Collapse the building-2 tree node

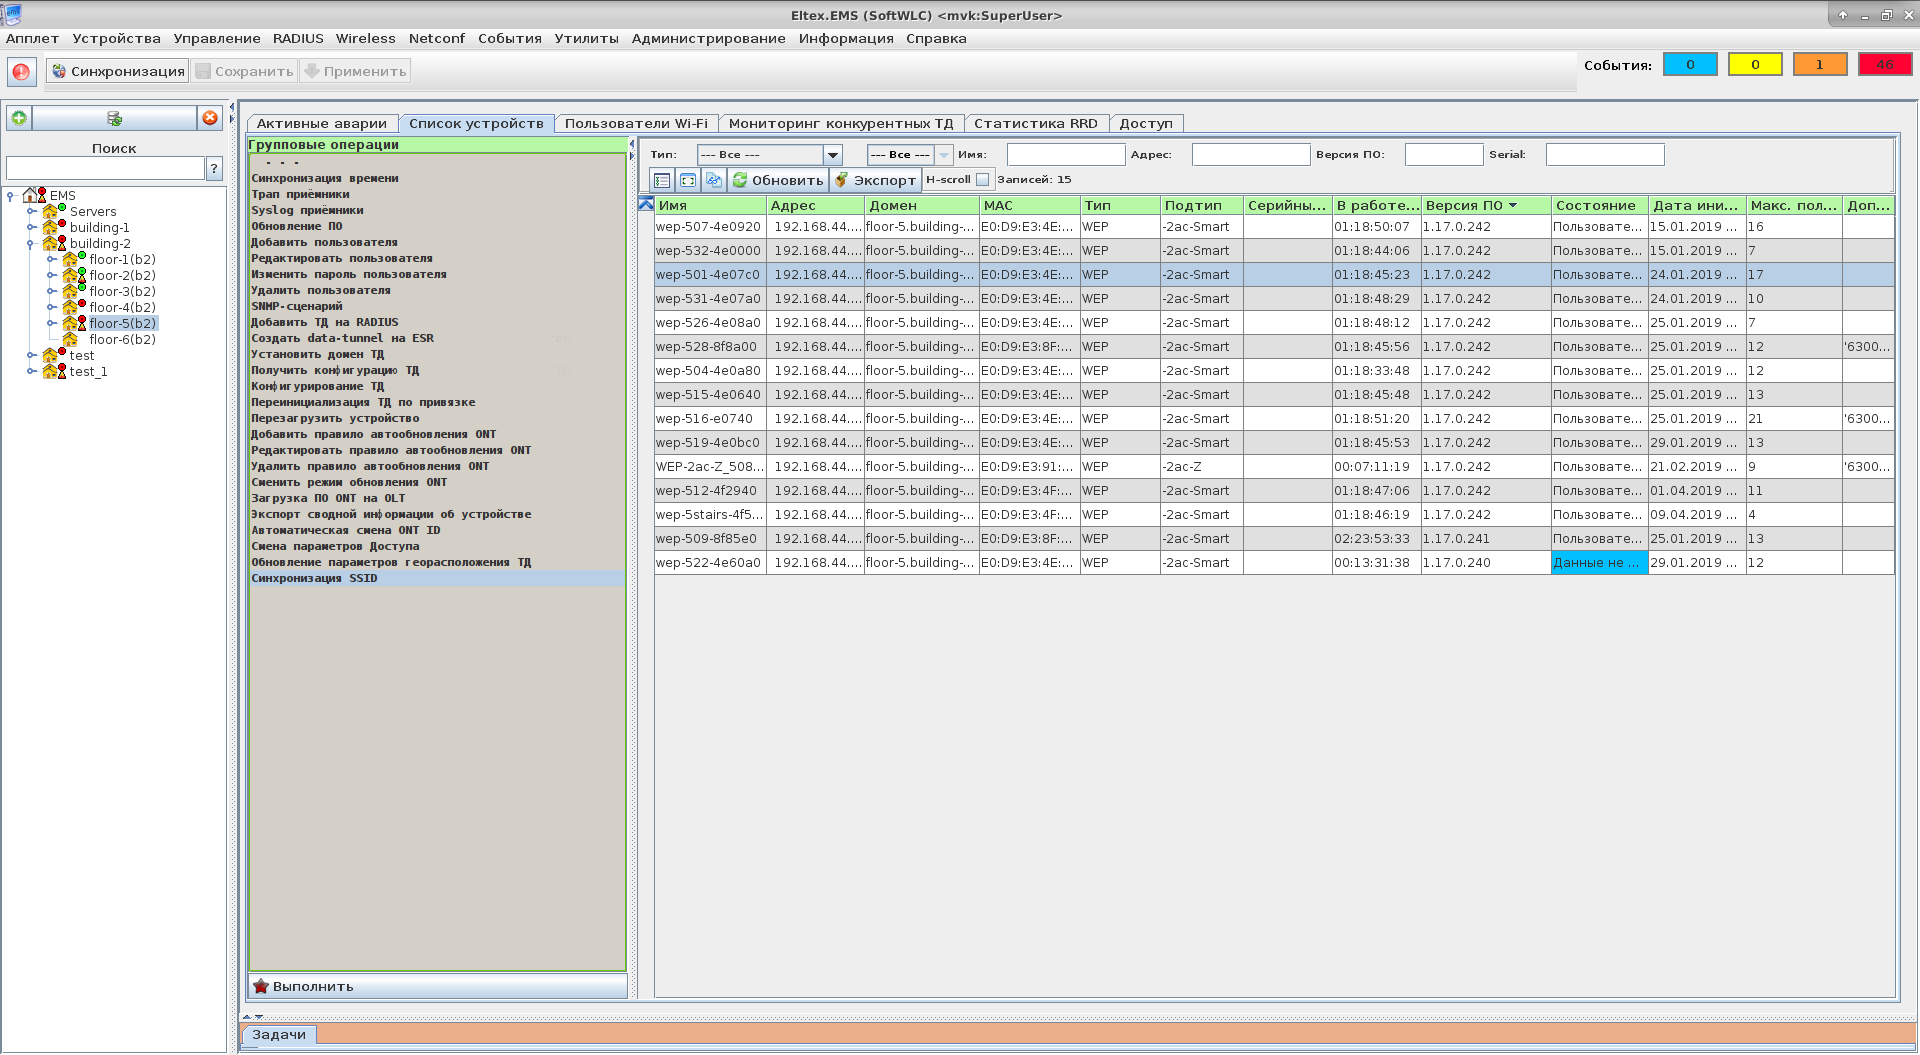[31, 243]
